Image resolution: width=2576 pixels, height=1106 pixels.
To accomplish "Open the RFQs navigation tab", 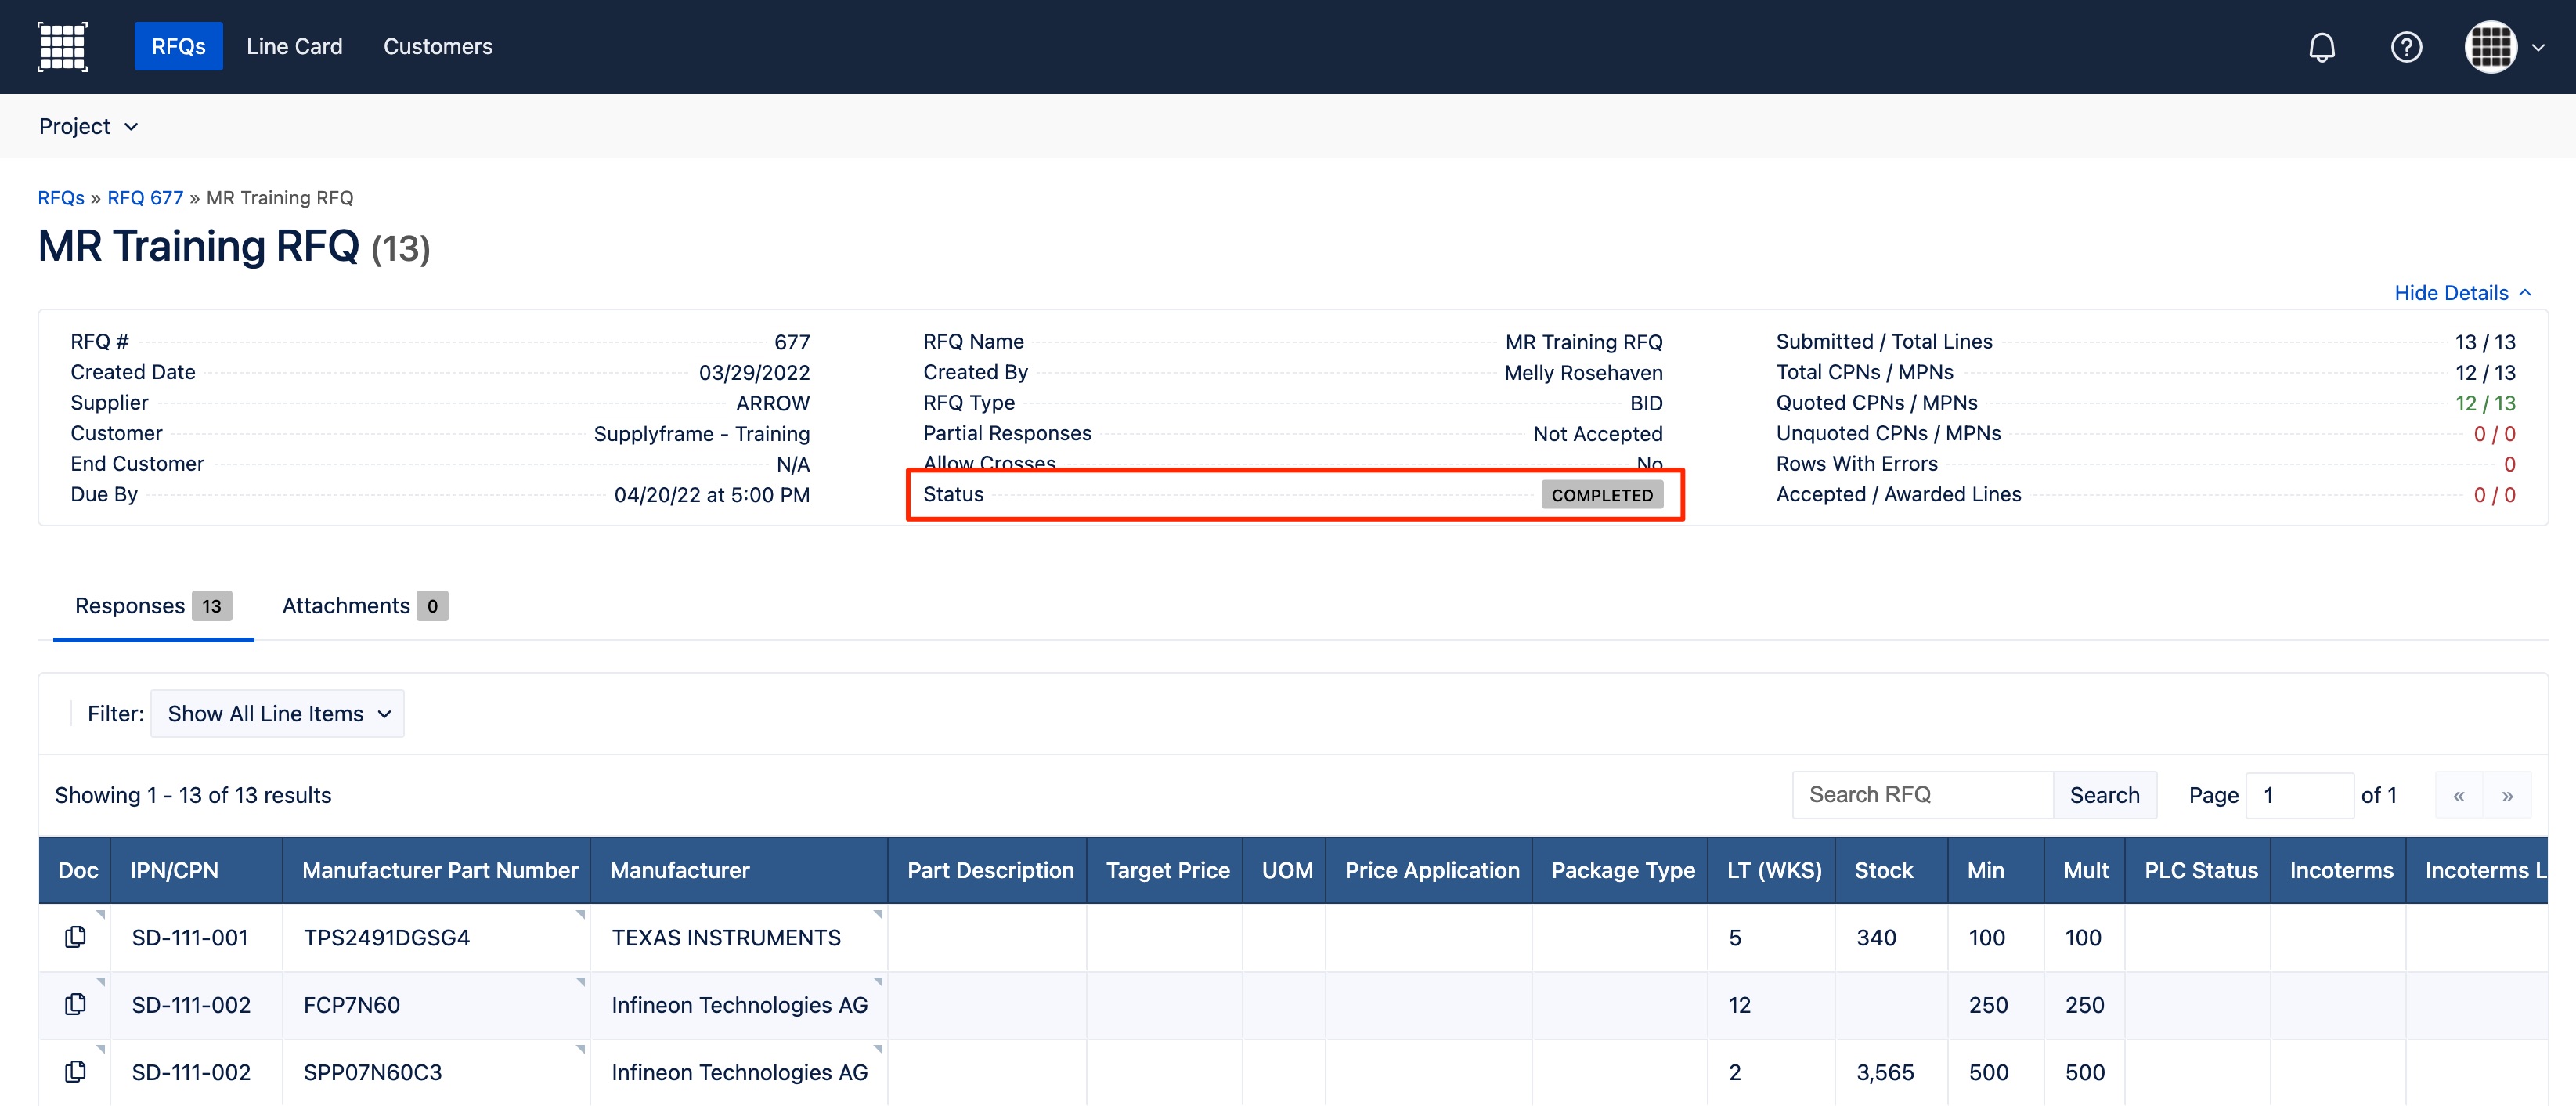I will pyautogui.click(x=178, y=46).
